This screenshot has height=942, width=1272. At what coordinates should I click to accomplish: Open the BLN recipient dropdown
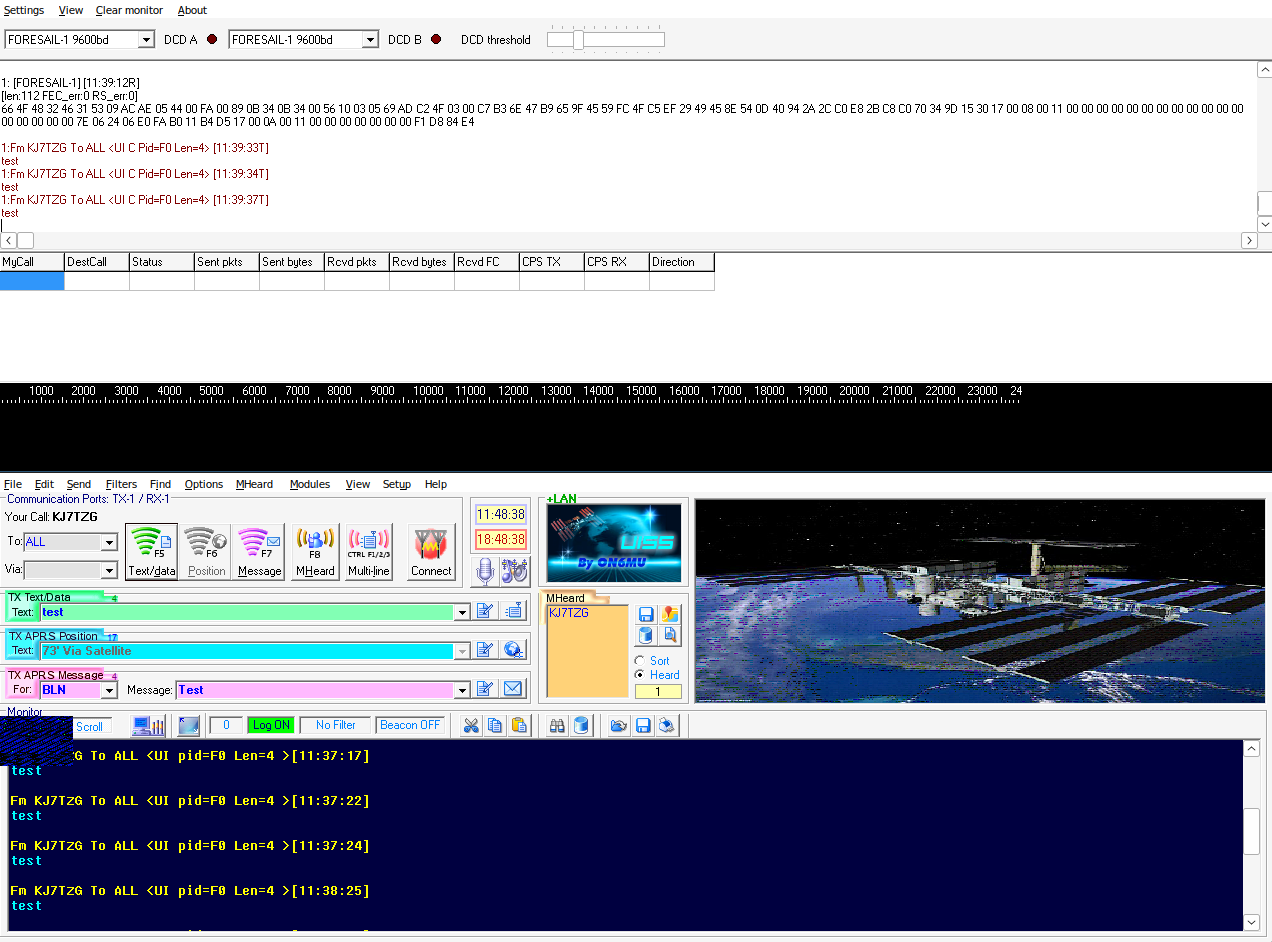click(109, 690)
